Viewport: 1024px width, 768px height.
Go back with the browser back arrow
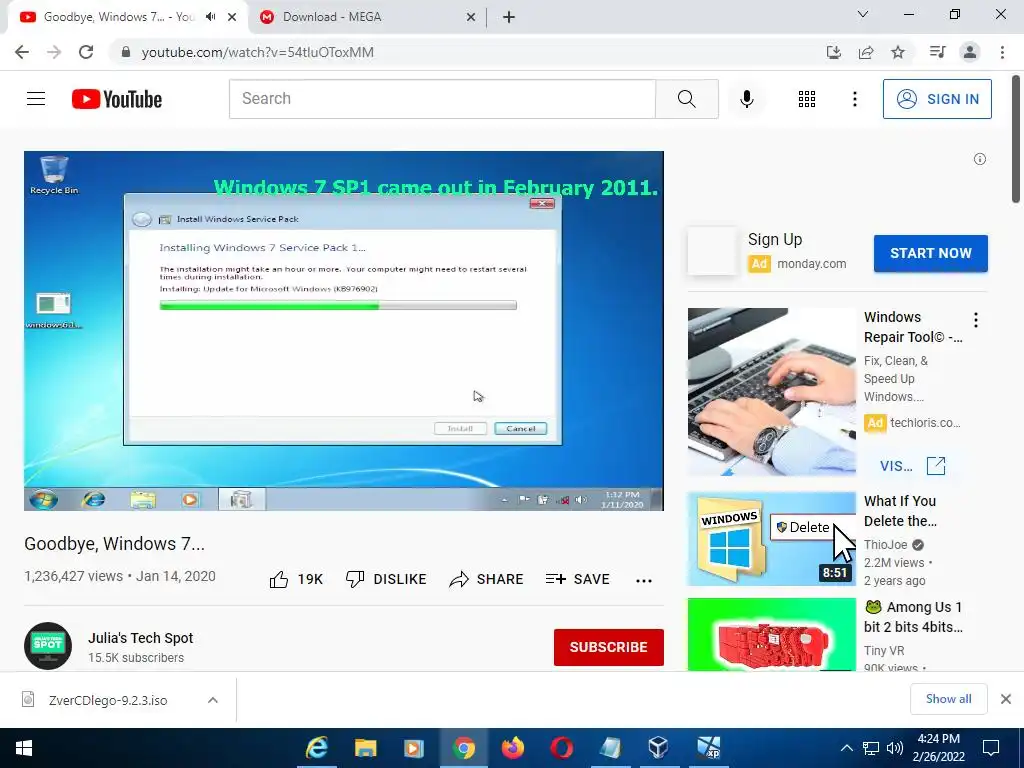[22, 52]
